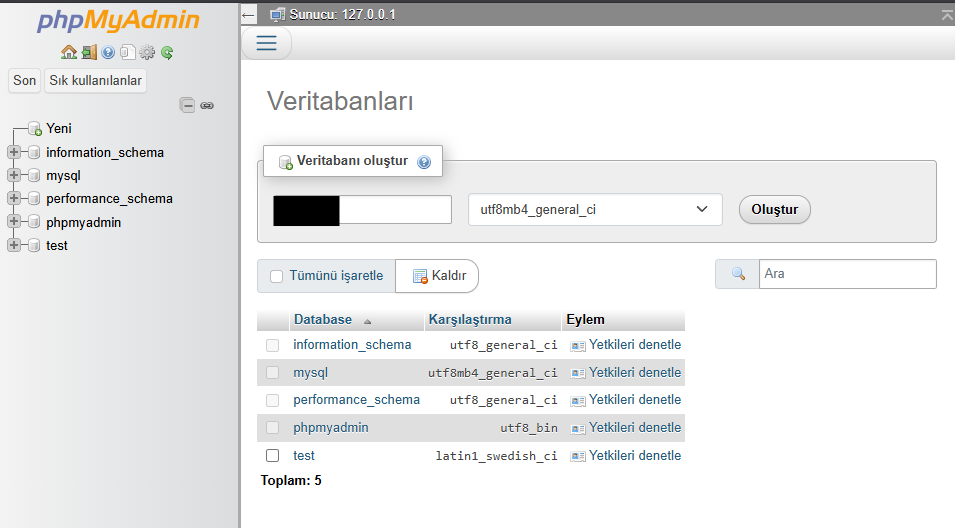Image resolution: width=955 pixels, height=528 pixels.
Task: Select phpmyadmin in navigation tree
Action: [83, 222]
